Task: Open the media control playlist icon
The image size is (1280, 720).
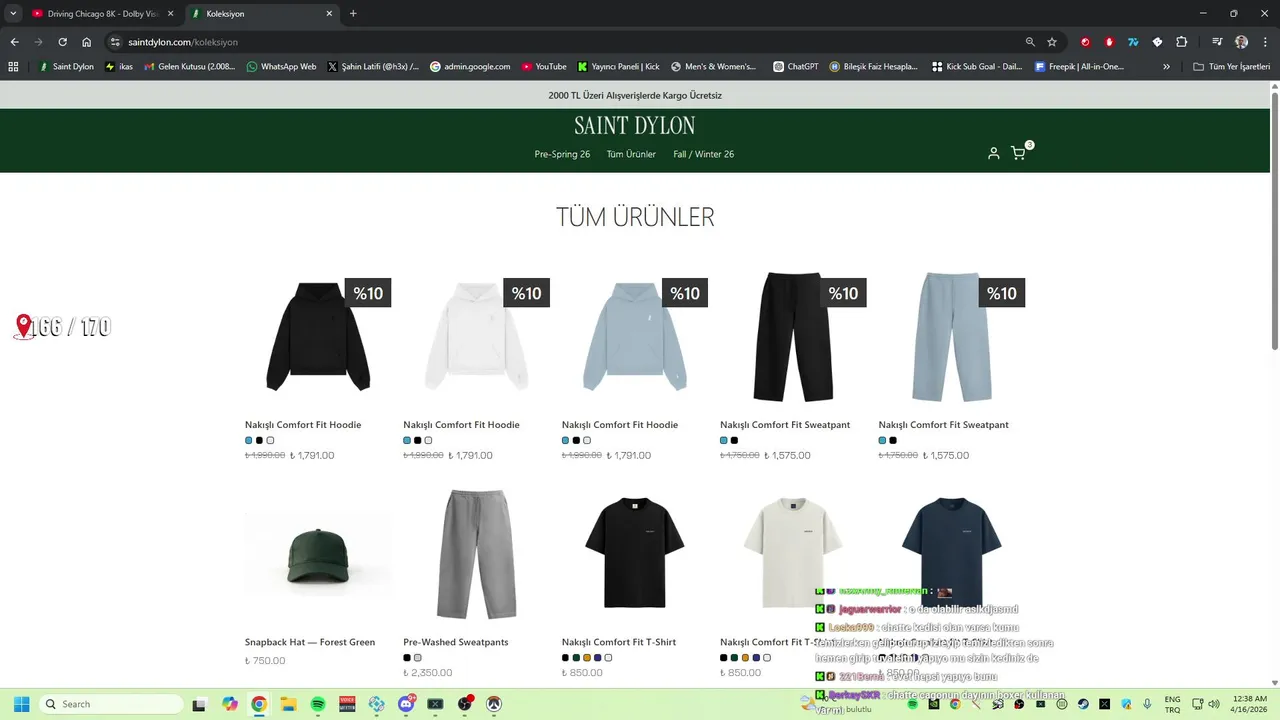Action: 1217,42
